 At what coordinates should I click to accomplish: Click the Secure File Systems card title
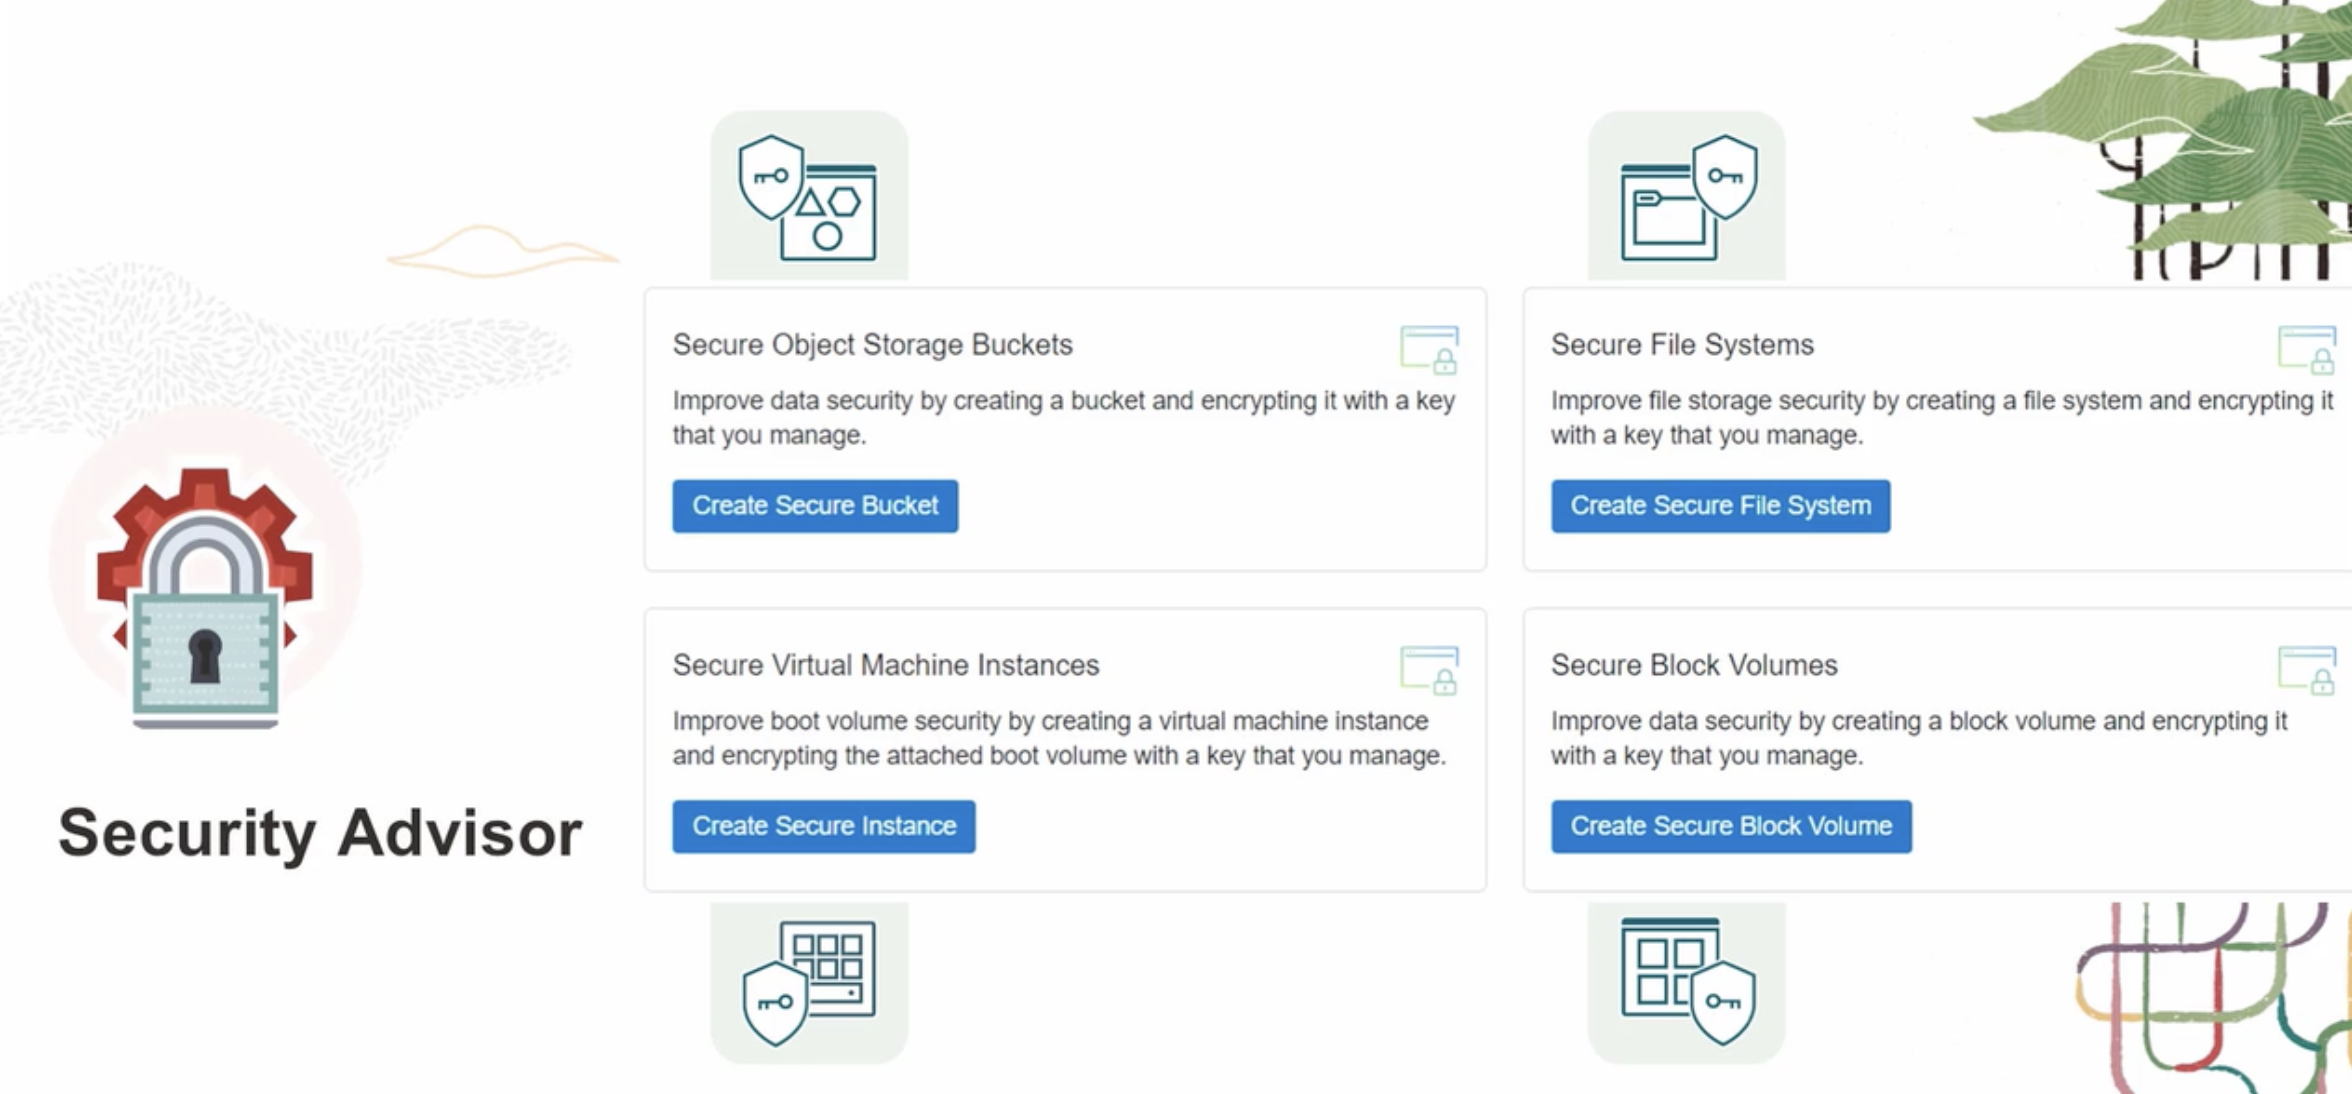click(x=1681, y=345)
